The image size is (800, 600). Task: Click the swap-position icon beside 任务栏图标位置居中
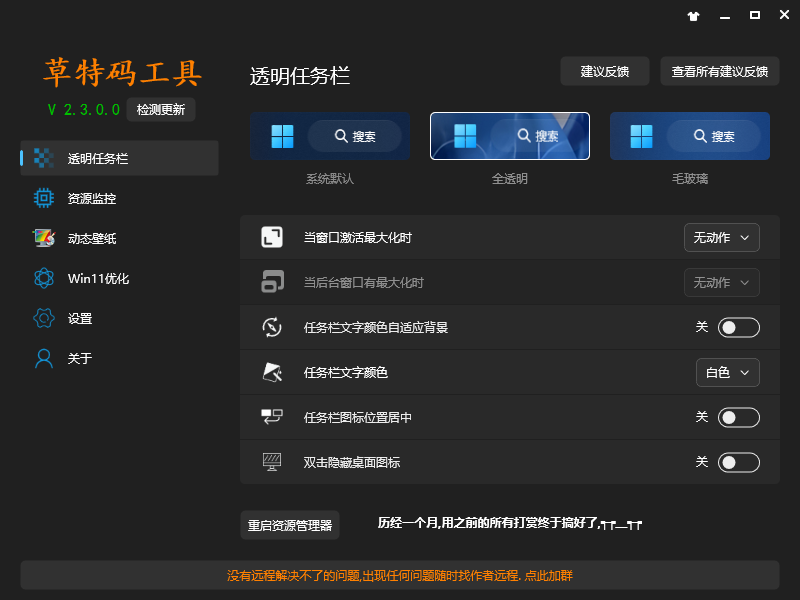pos(272,417)
